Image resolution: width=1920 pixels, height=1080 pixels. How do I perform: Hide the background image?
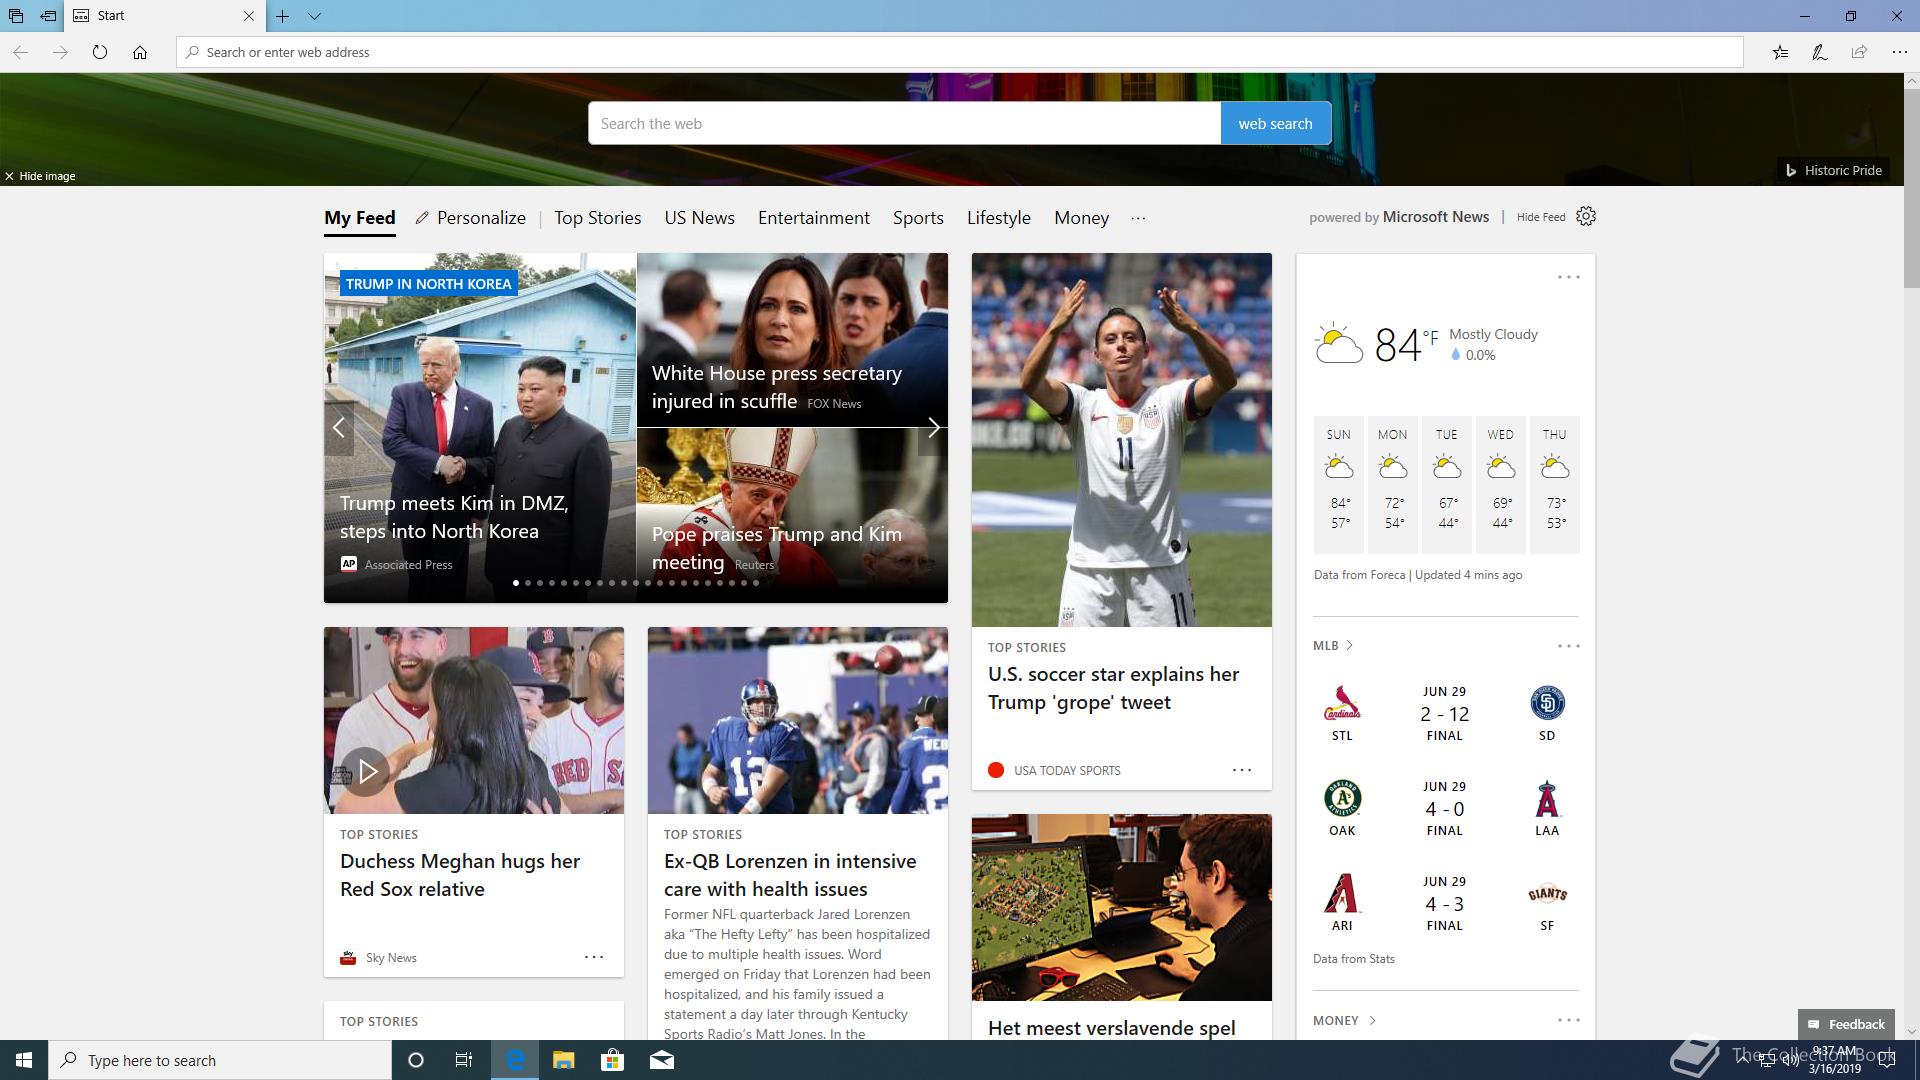[40, 176]
